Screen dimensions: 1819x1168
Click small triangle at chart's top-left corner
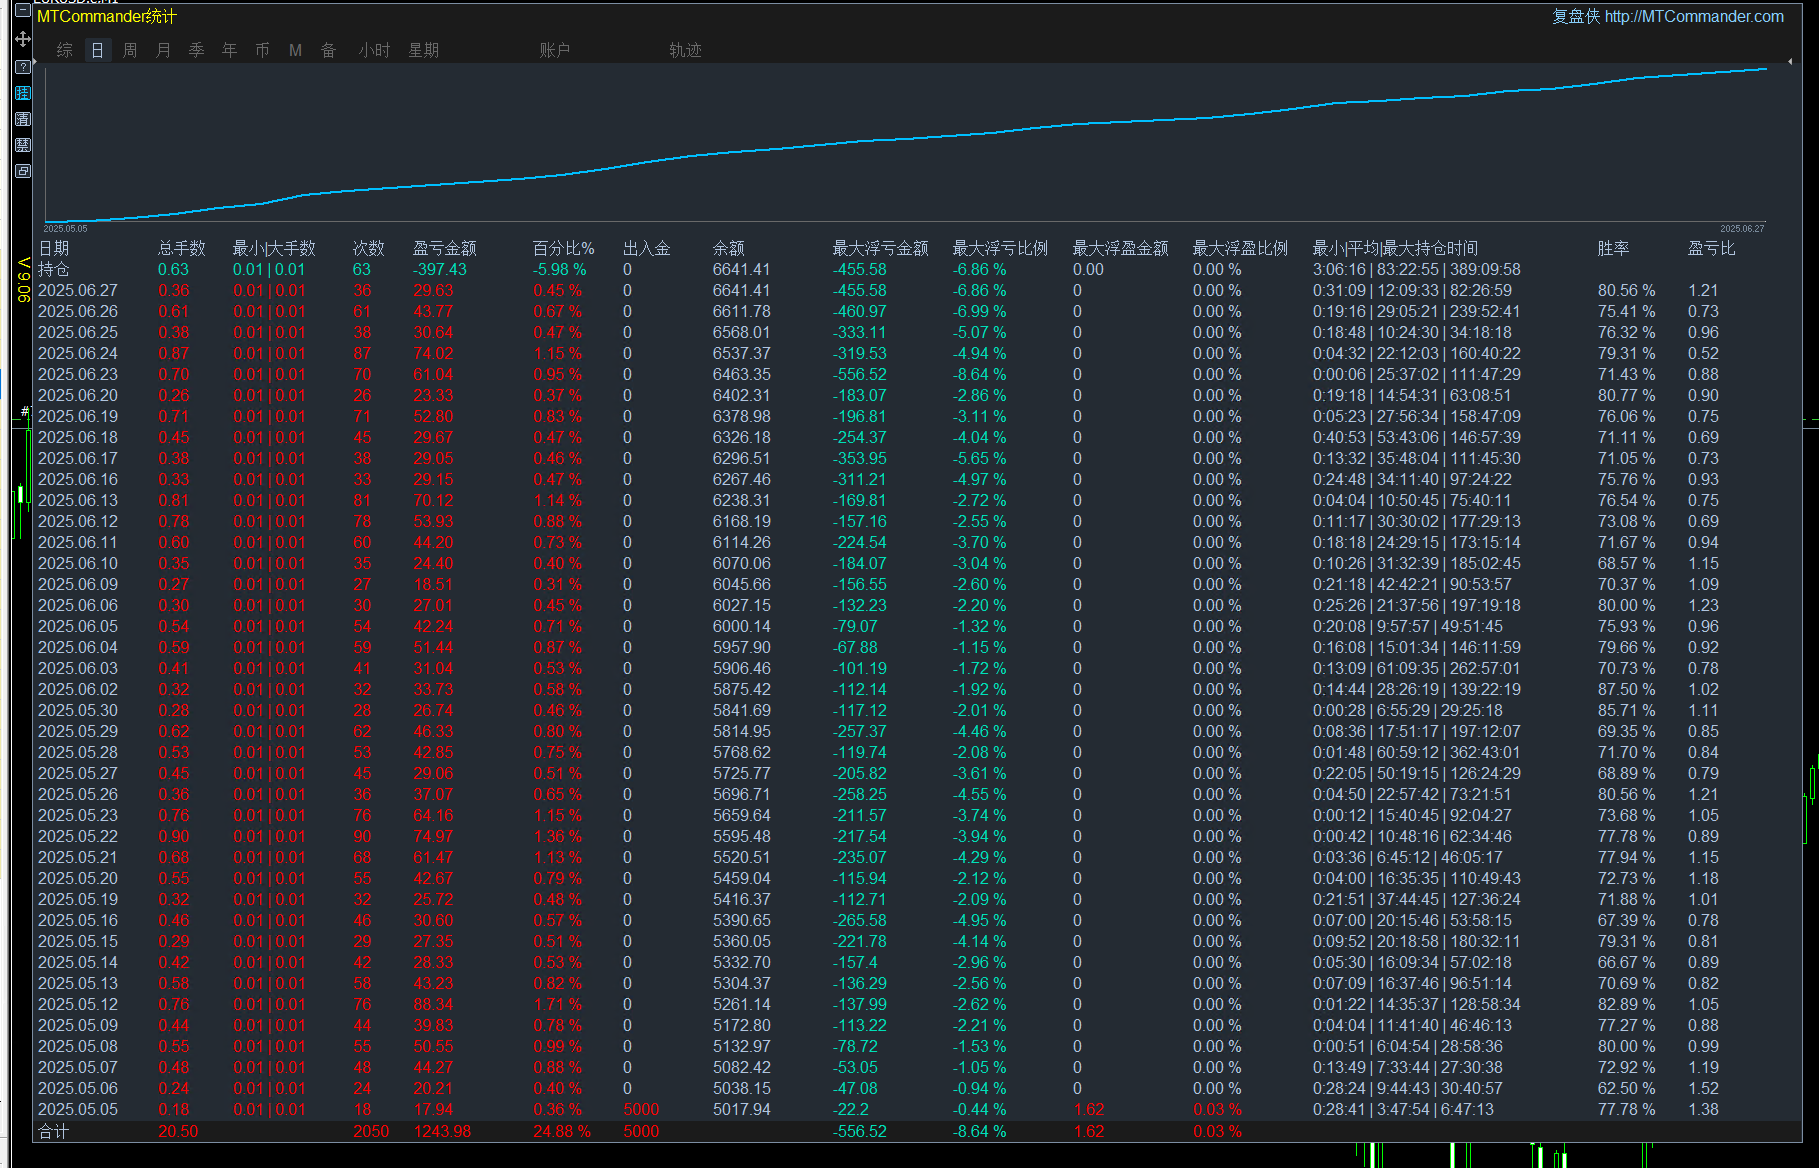pyautogui.click(x=35, y=63)
